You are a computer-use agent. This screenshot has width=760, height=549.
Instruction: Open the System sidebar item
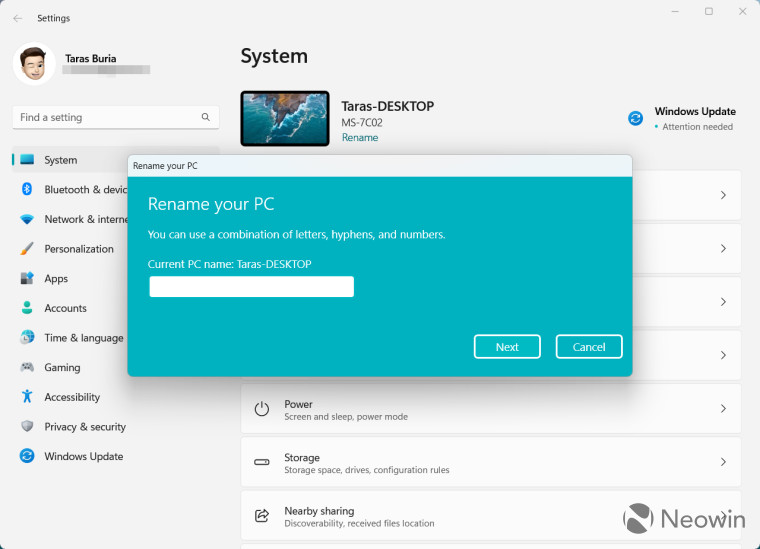coord(70,159)
